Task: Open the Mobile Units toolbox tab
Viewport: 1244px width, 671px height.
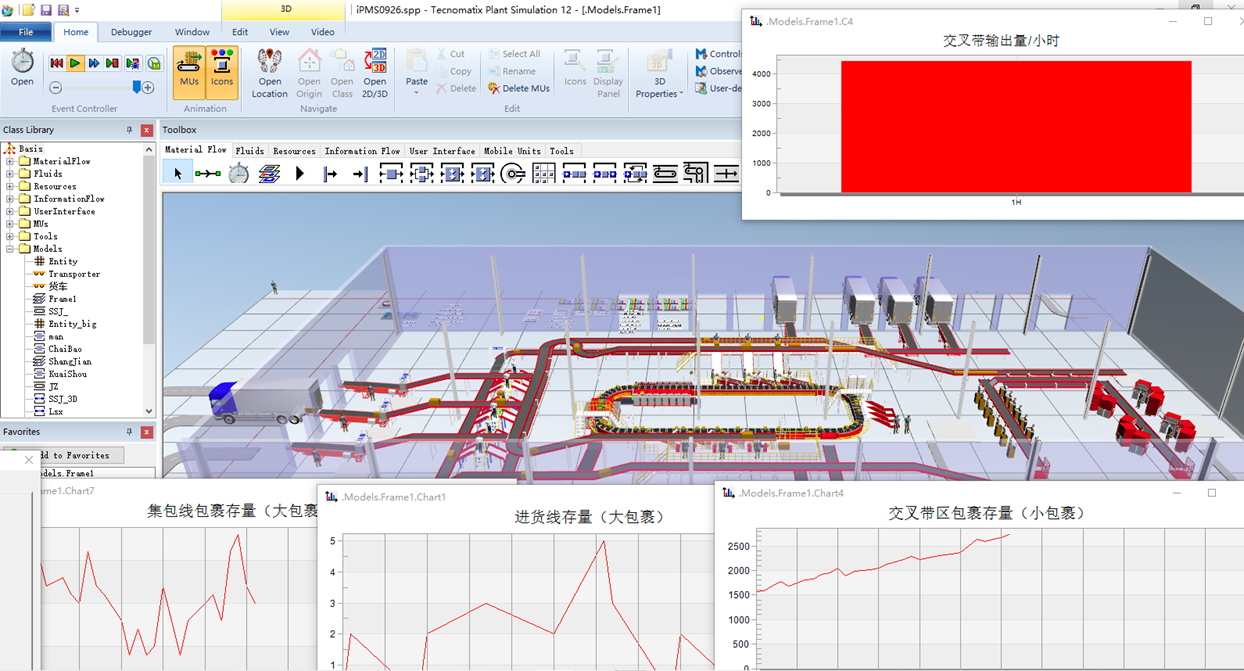Action: pos(512,151)
